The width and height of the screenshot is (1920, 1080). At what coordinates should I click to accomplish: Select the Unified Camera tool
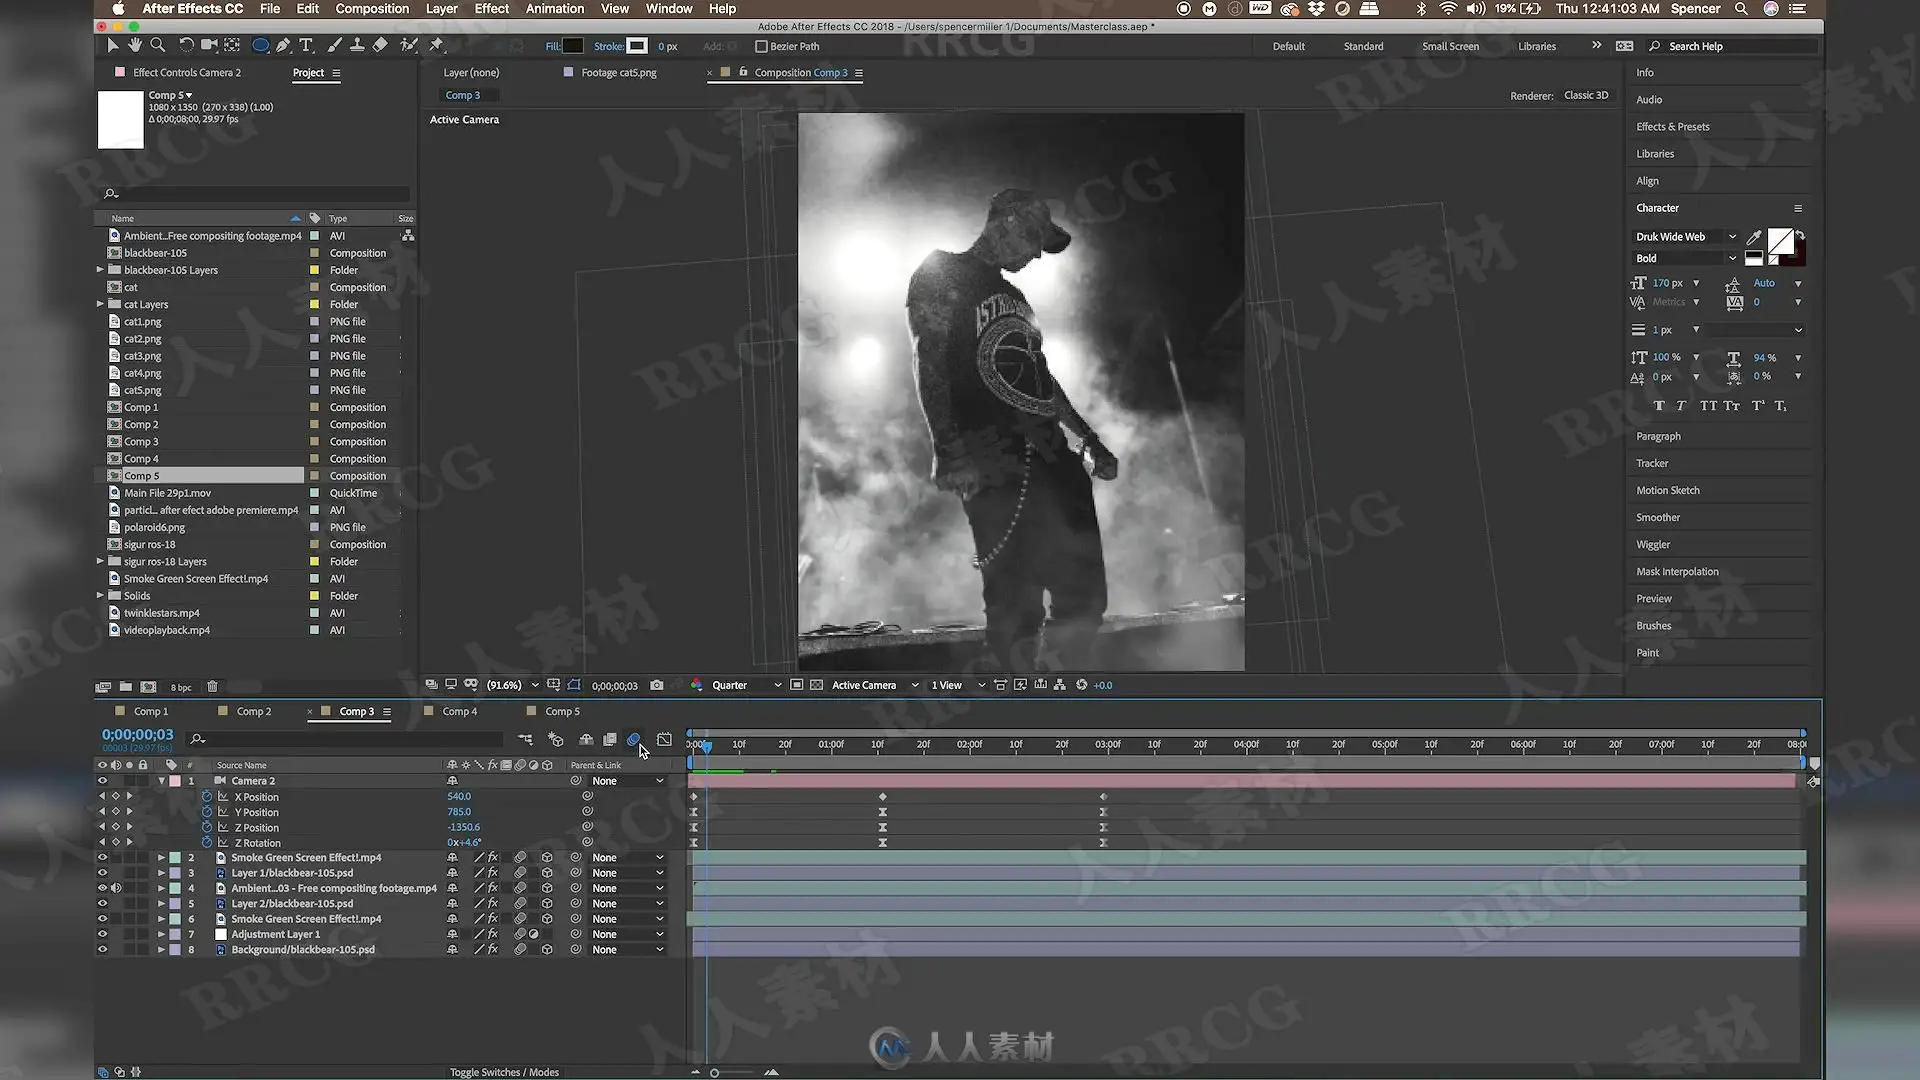pos(209,45)
